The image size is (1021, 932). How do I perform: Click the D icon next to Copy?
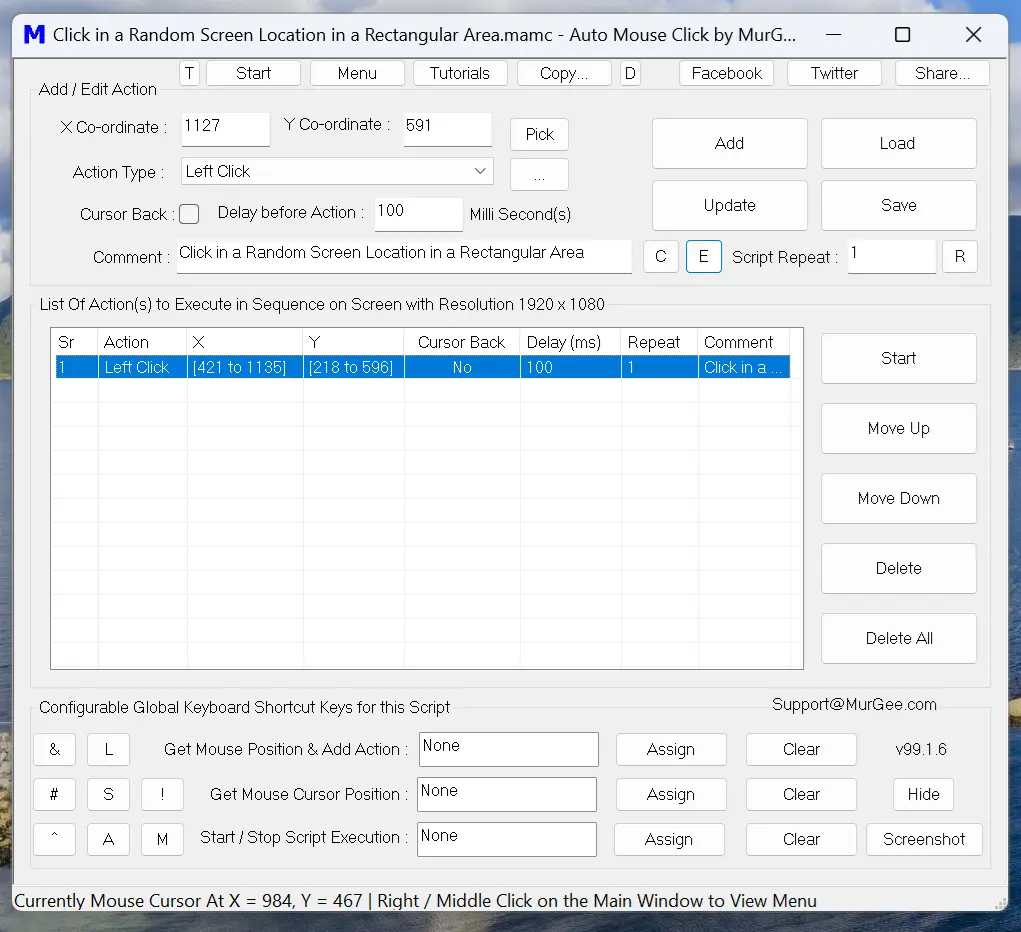(630, 73)
